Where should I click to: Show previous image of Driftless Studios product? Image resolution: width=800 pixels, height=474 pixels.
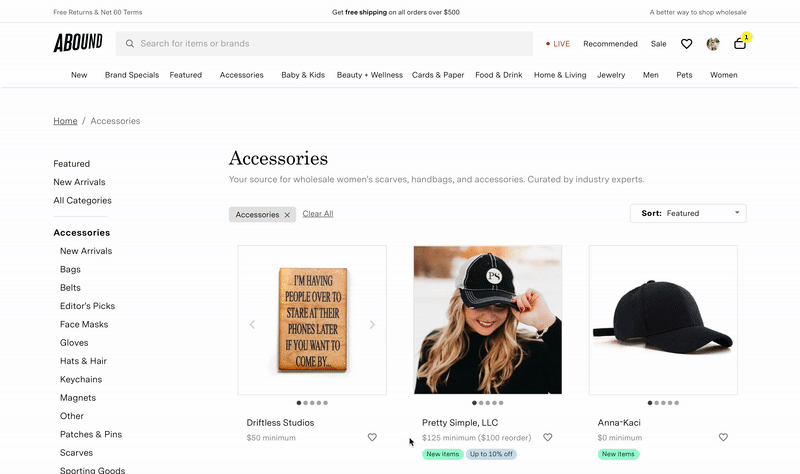(x=252, y=325)
